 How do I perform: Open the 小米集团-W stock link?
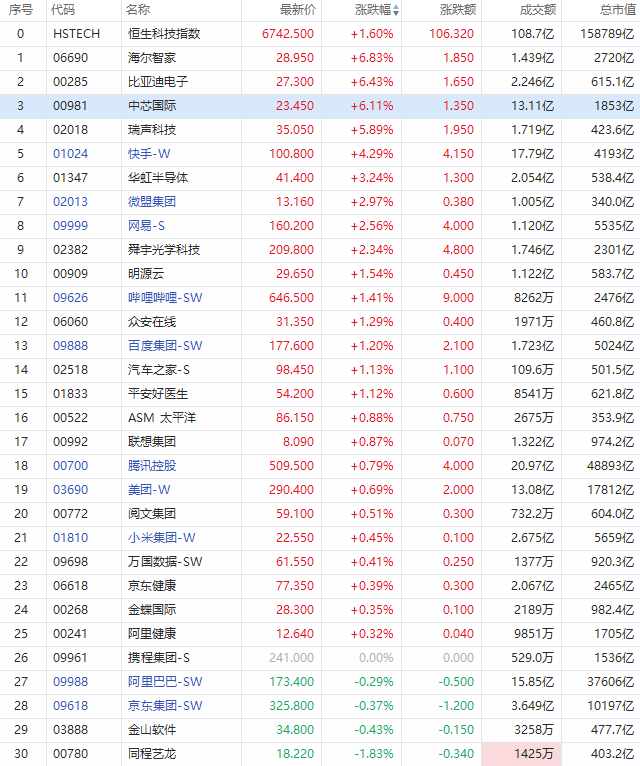click(x=162, y=537)
